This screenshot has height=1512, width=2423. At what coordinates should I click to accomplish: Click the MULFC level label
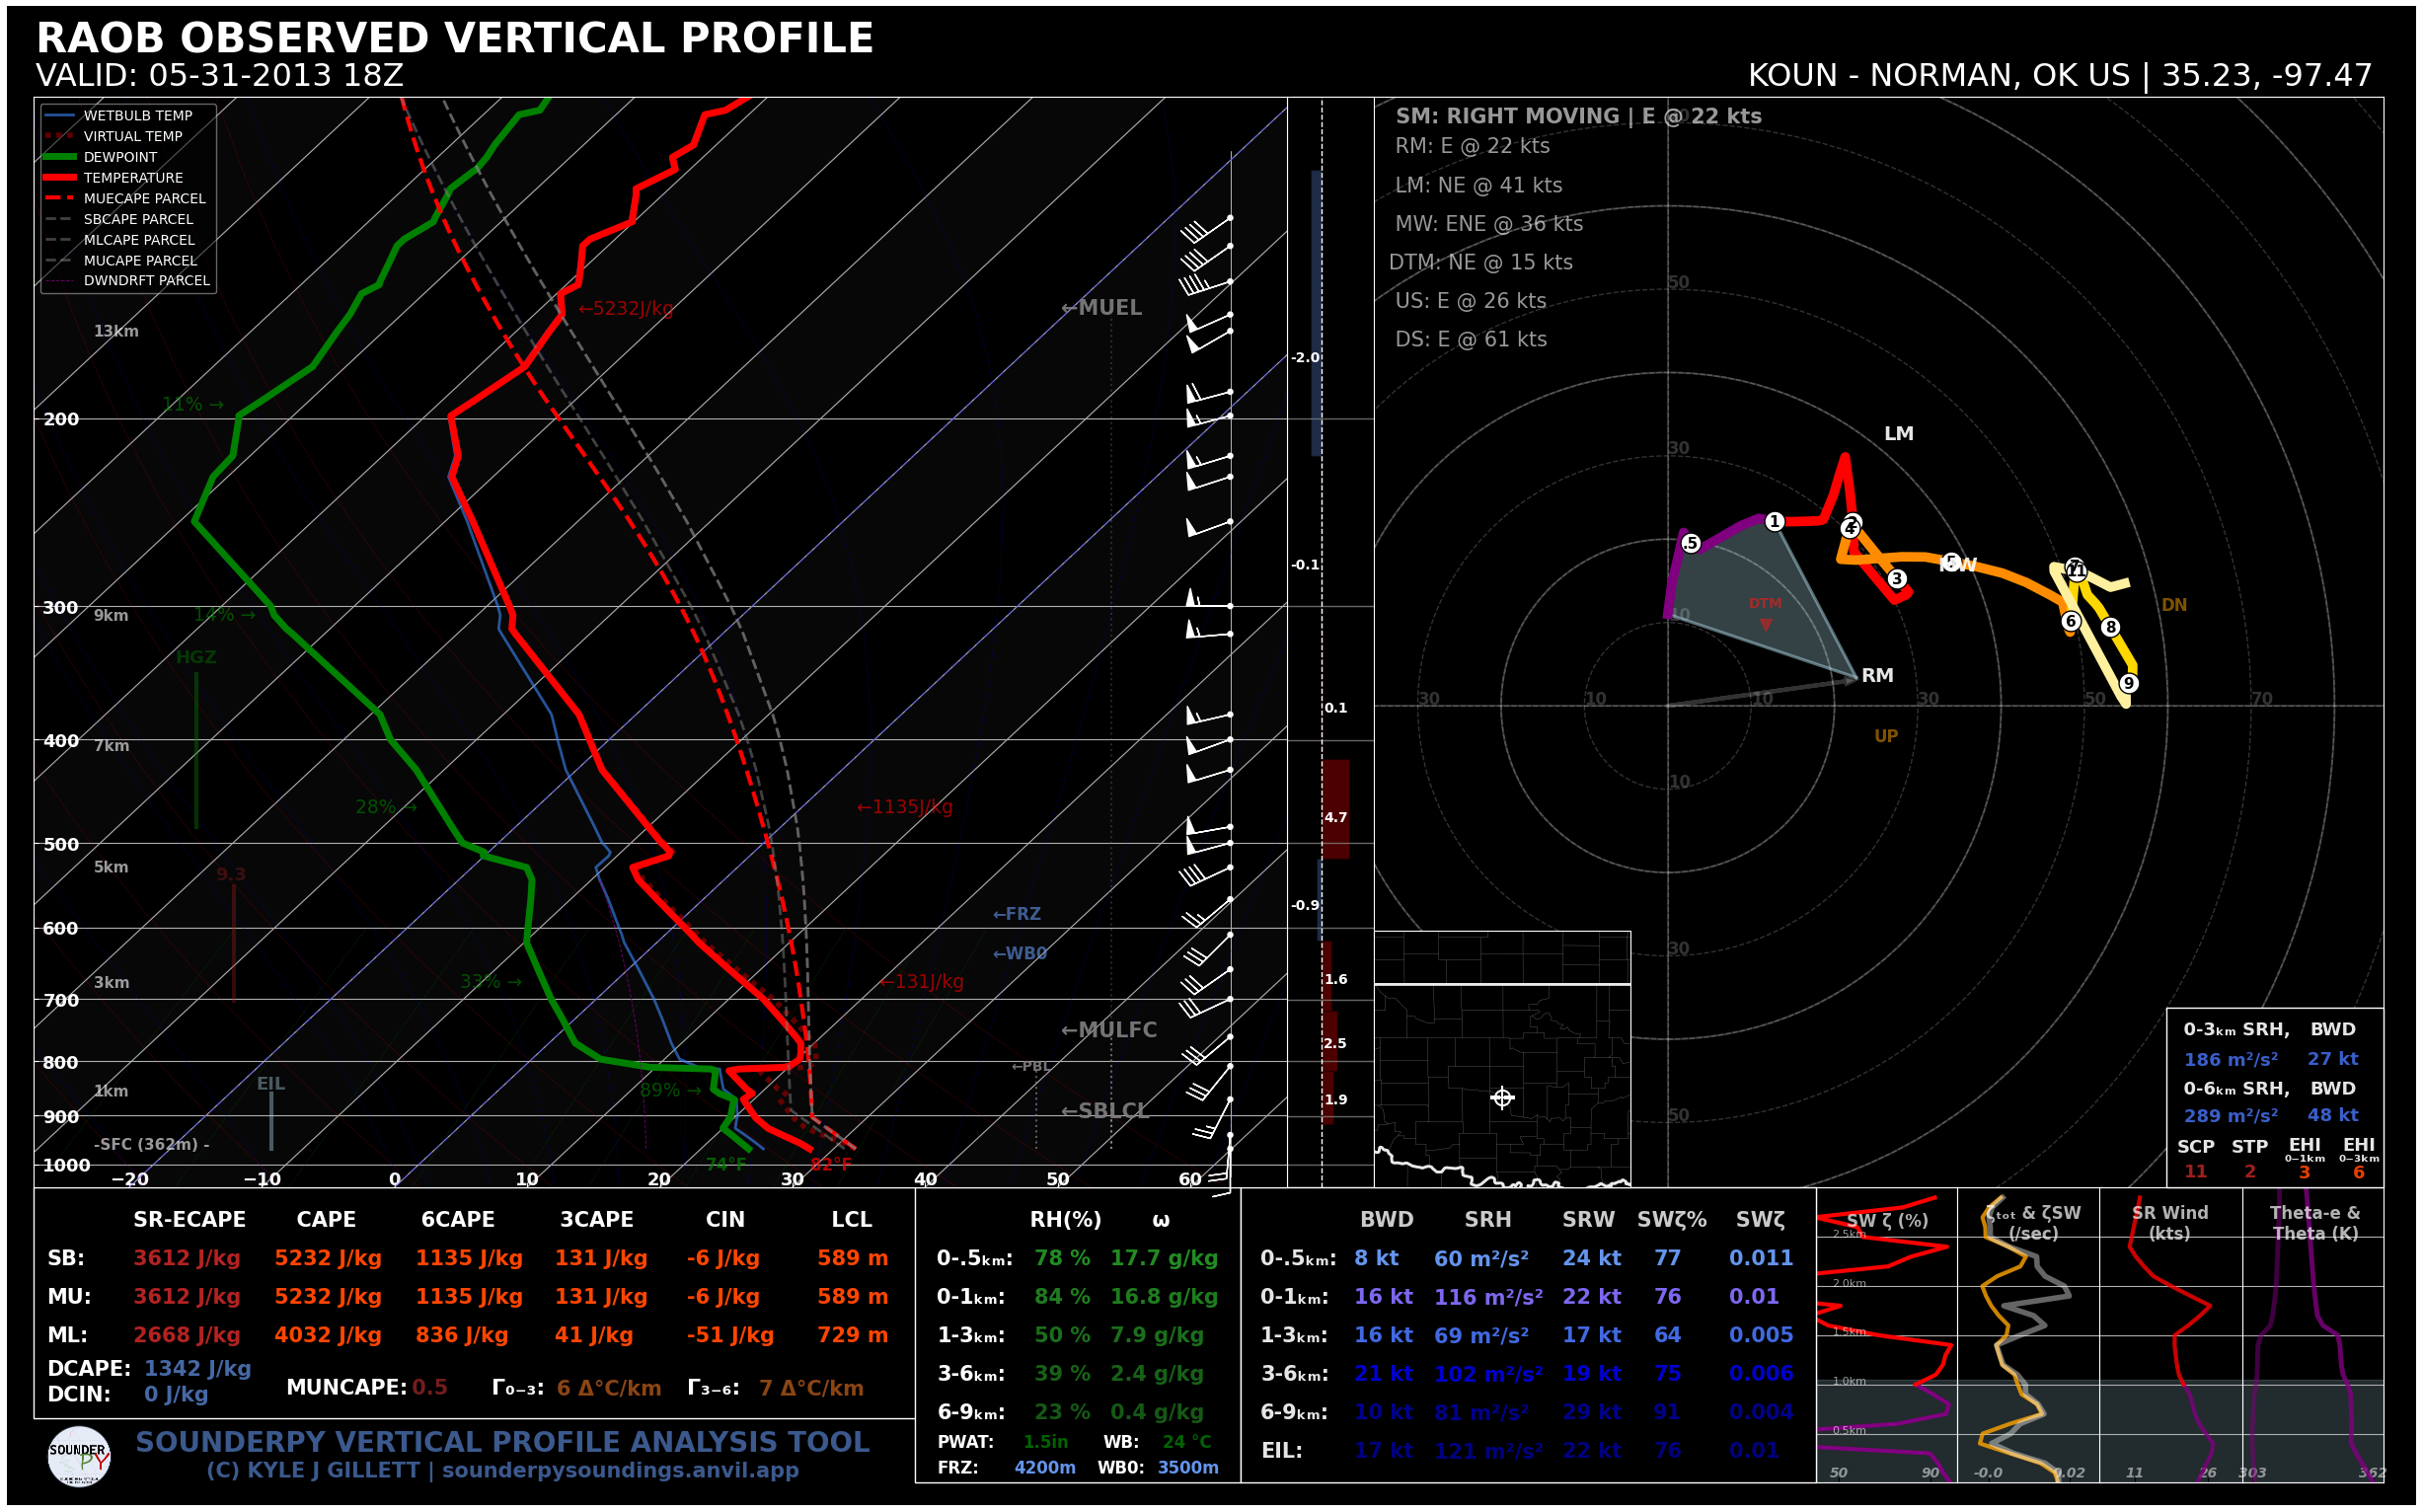[x=1109, y=1030]
